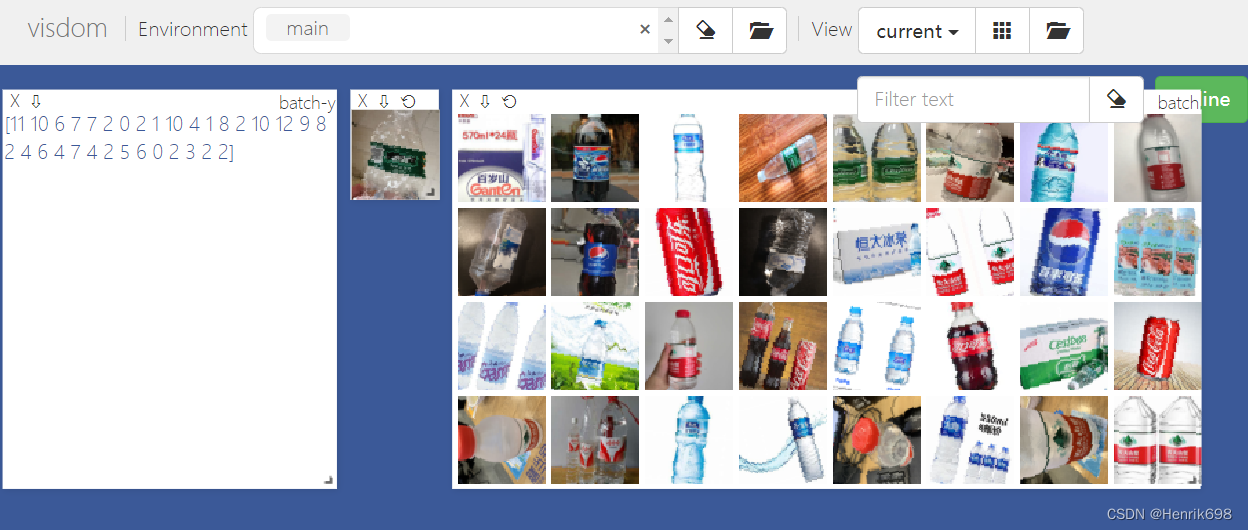
Task: Click the resize handle of the batch-y pane
Action: click(328, 481)
